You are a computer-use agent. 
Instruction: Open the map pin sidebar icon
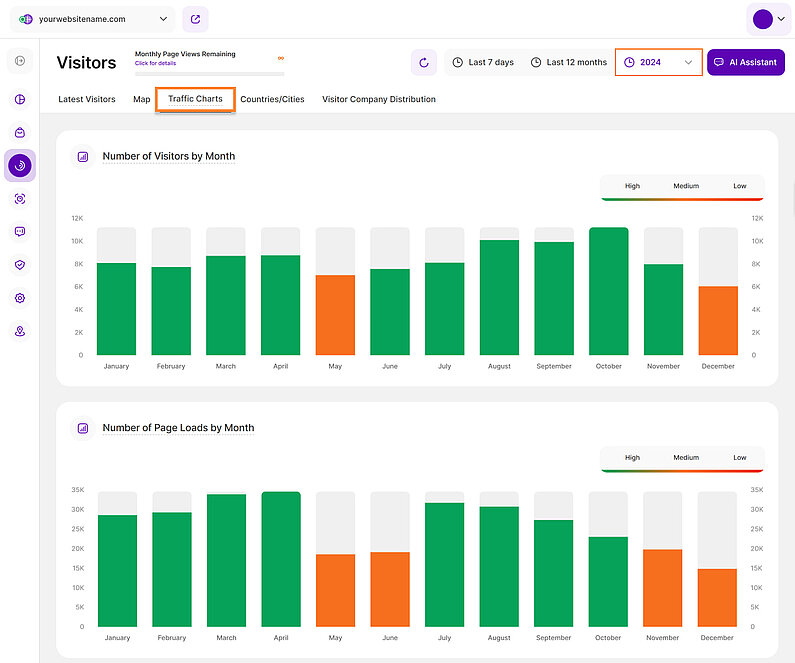coord(20,331)
